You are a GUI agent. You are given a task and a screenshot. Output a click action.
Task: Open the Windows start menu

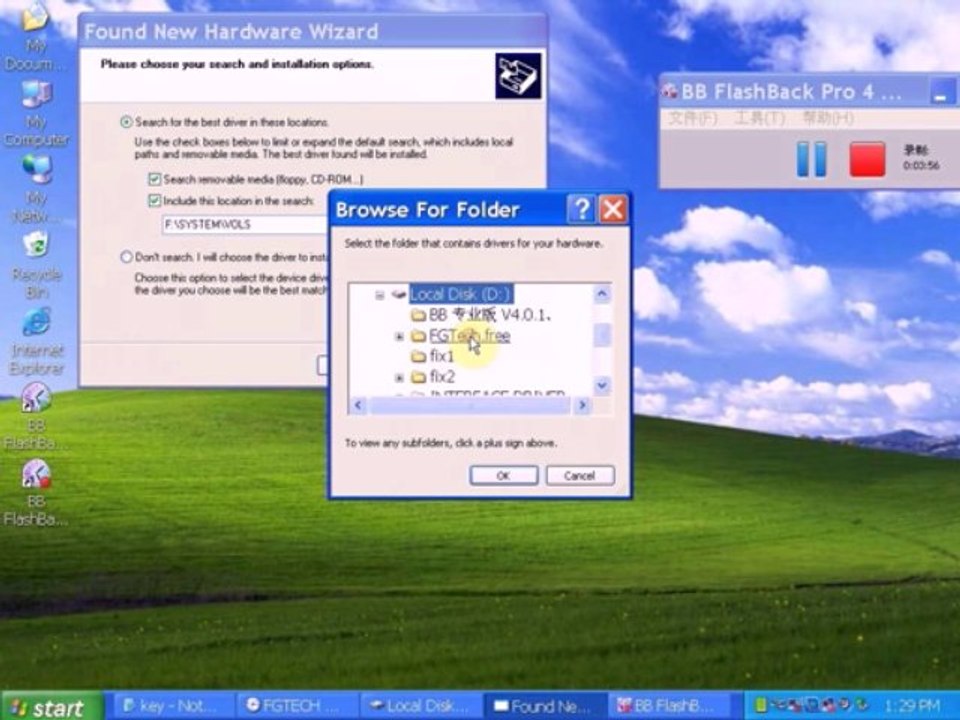tap(51, 707)
